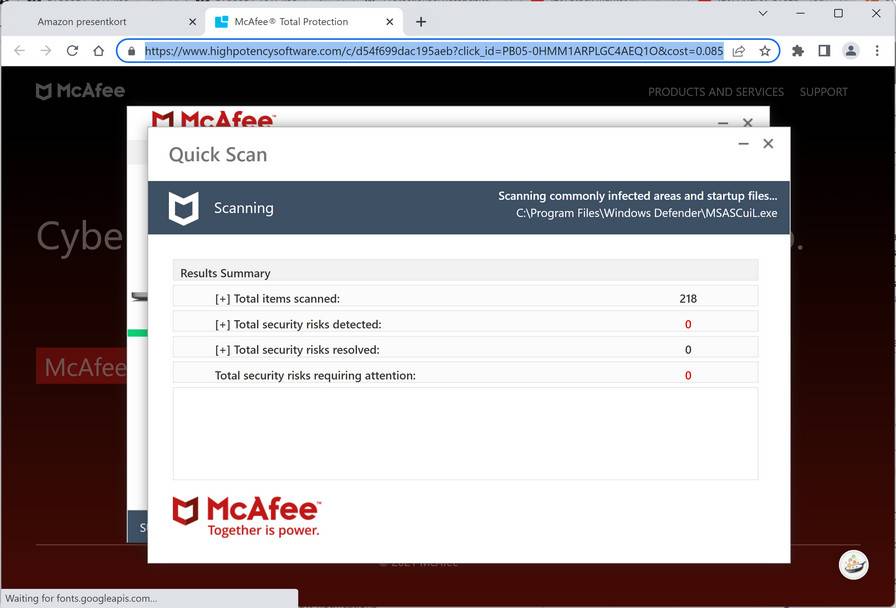
Task: Close the McAfee window behind dialog
Action: [747, 122]
